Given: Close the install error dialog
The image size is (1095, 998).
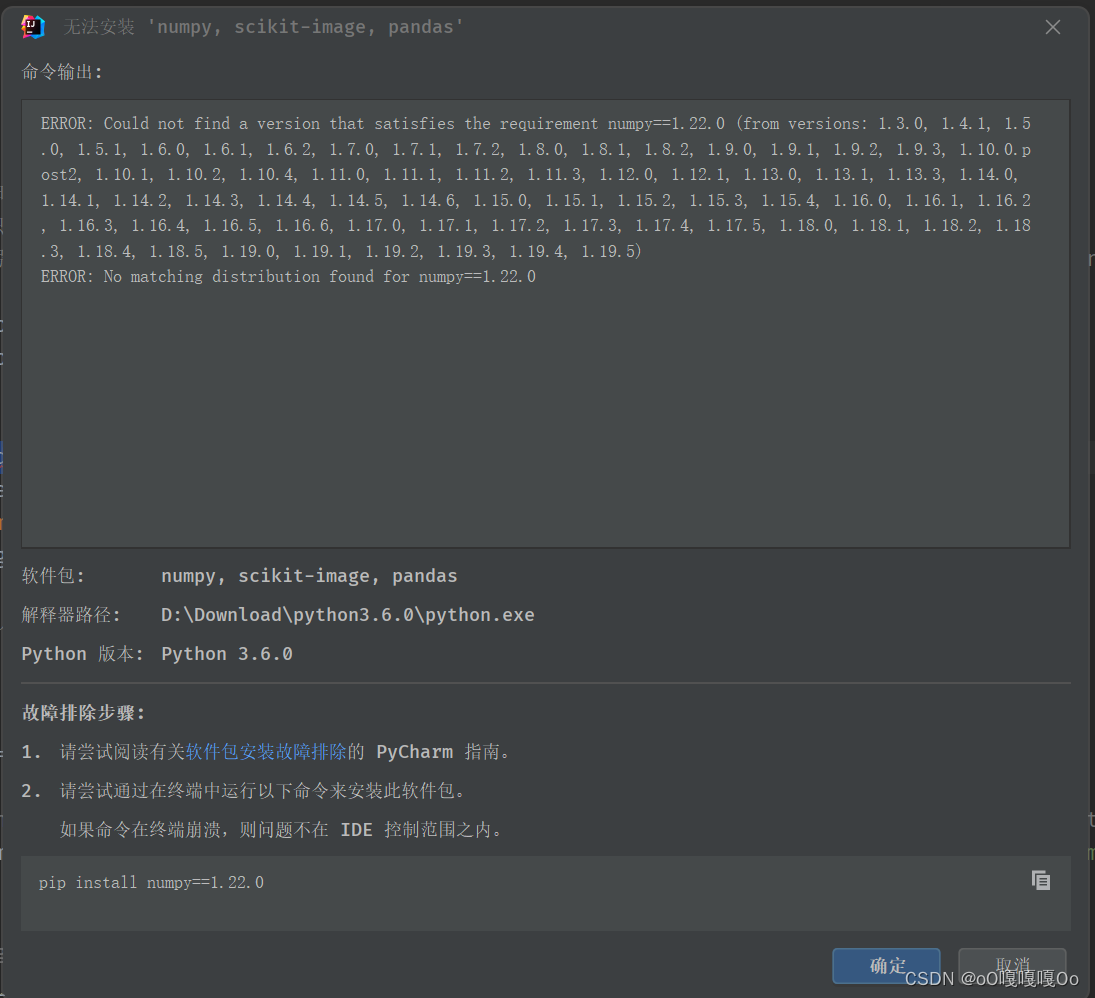Looking at the screenshot, I should 1052,27.
